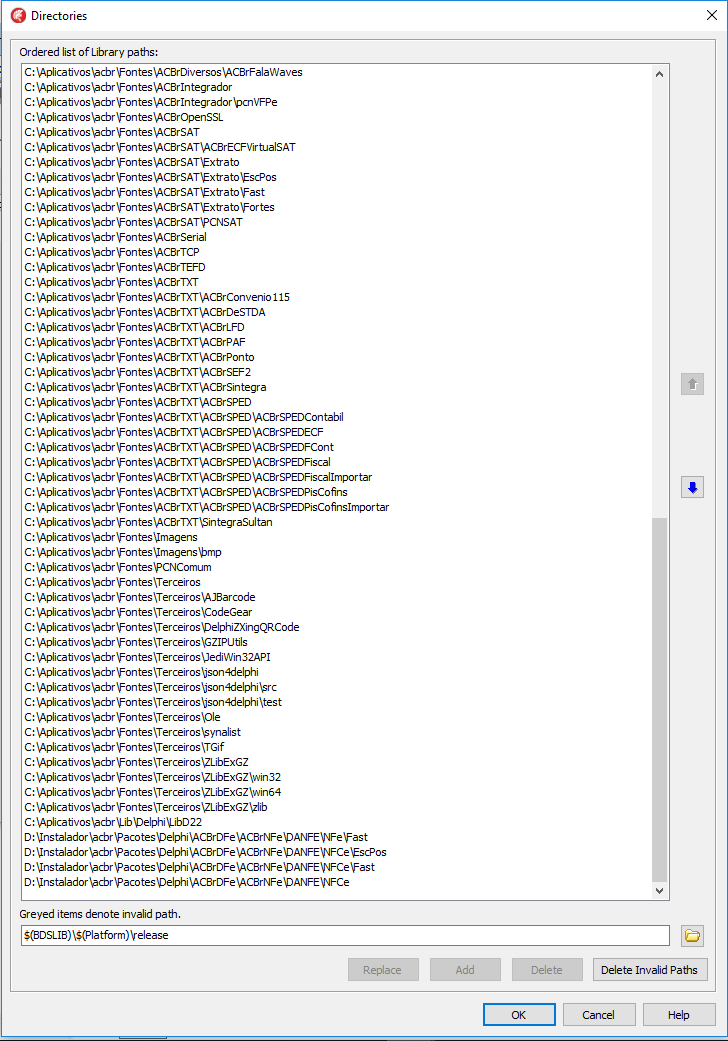The image size is (728, 1041).
Task: Click the list scrollbar down arrow
Action: 659,891
